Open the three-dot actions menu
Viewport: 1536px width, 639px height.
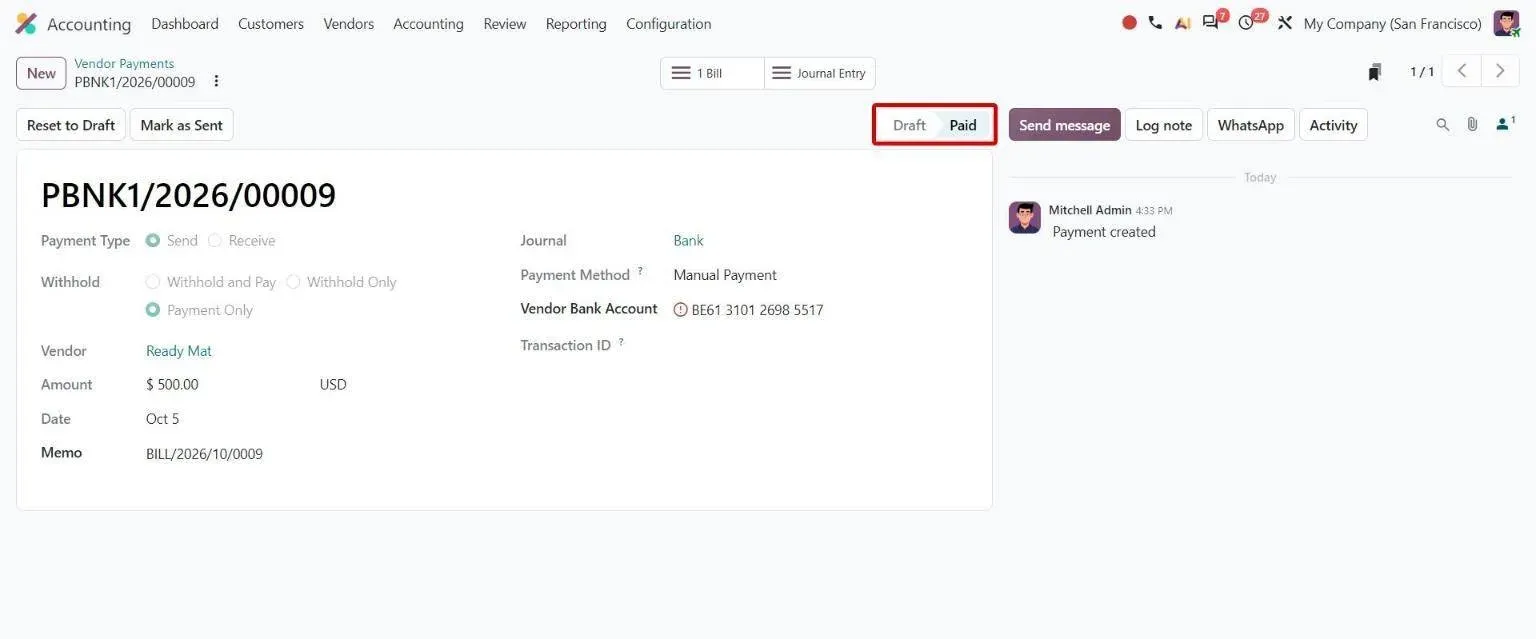coord(216,81)
